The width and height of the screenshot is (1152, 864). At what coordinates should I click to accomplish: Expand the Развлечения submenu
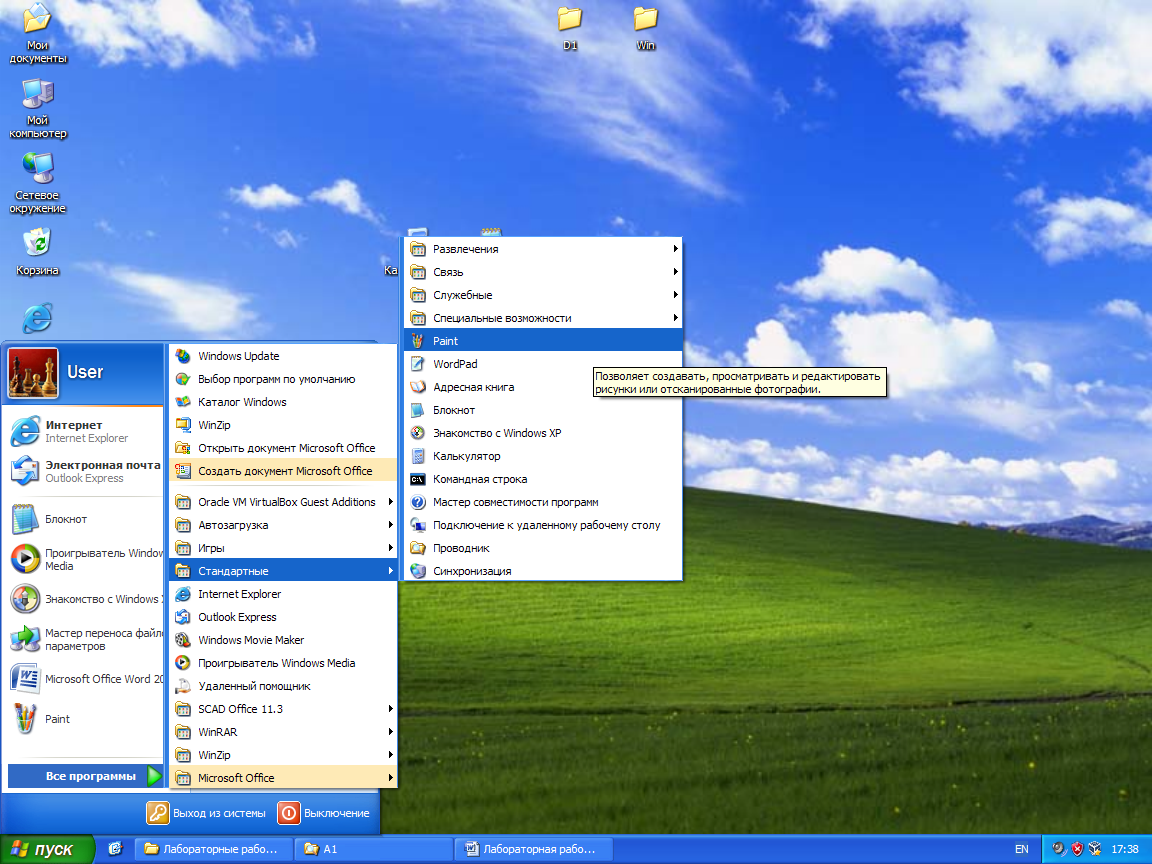click(543, 249)
